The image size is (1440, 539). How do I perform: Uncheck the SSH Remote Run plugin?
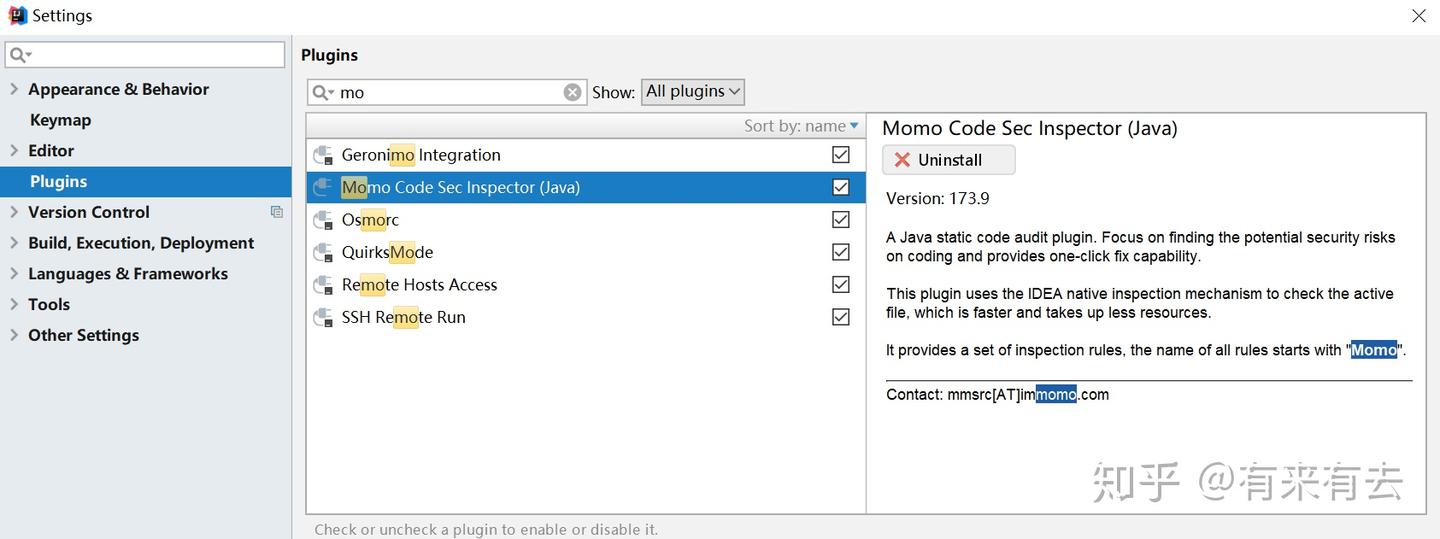click(x=841, y=317)
